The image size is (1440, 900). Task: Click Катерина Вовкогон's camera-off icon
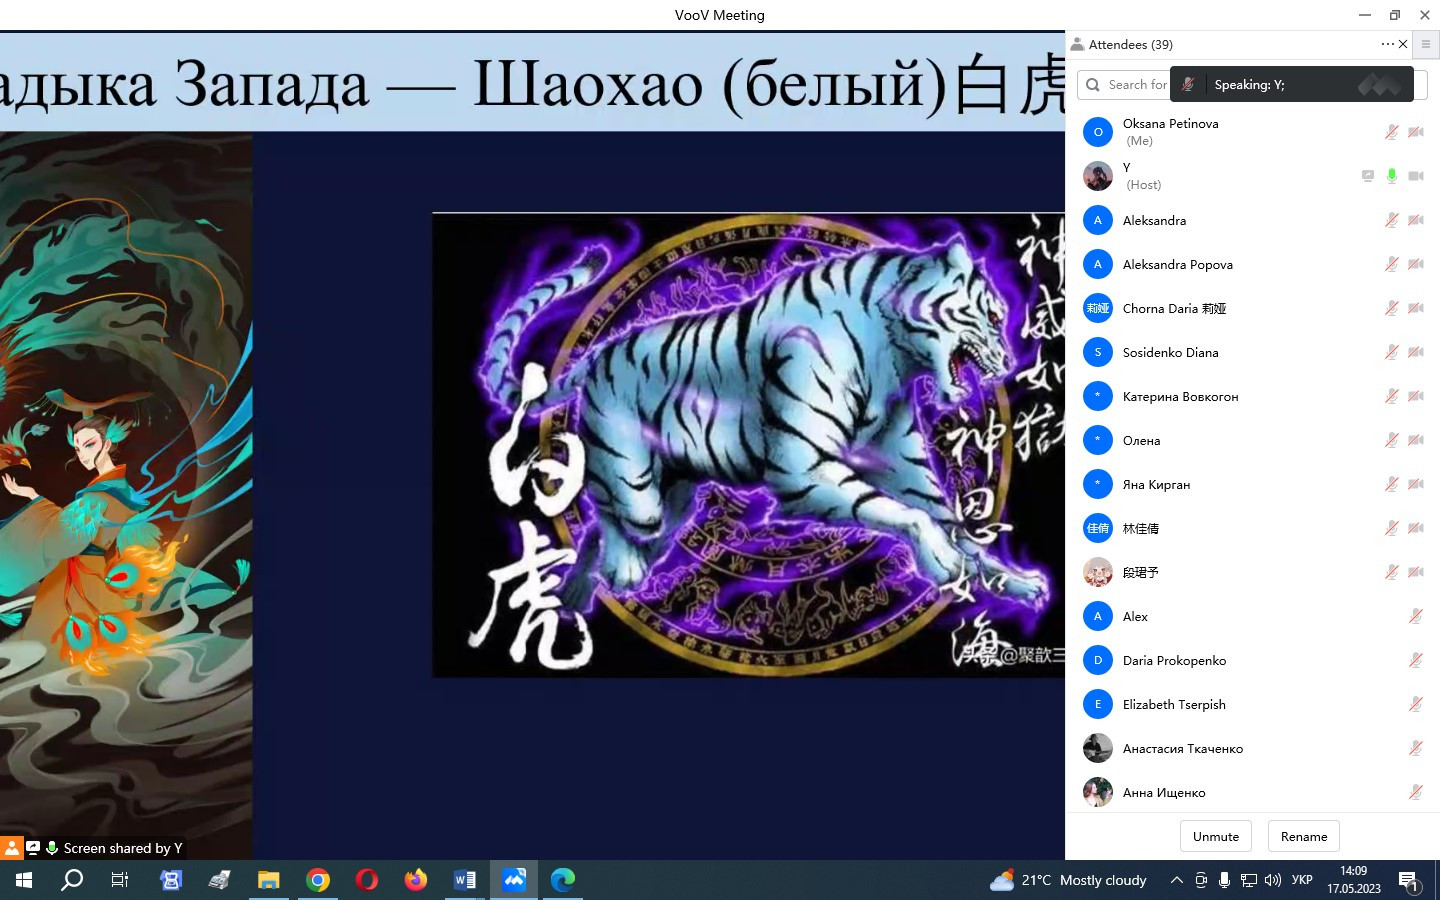click(1416, 396)
